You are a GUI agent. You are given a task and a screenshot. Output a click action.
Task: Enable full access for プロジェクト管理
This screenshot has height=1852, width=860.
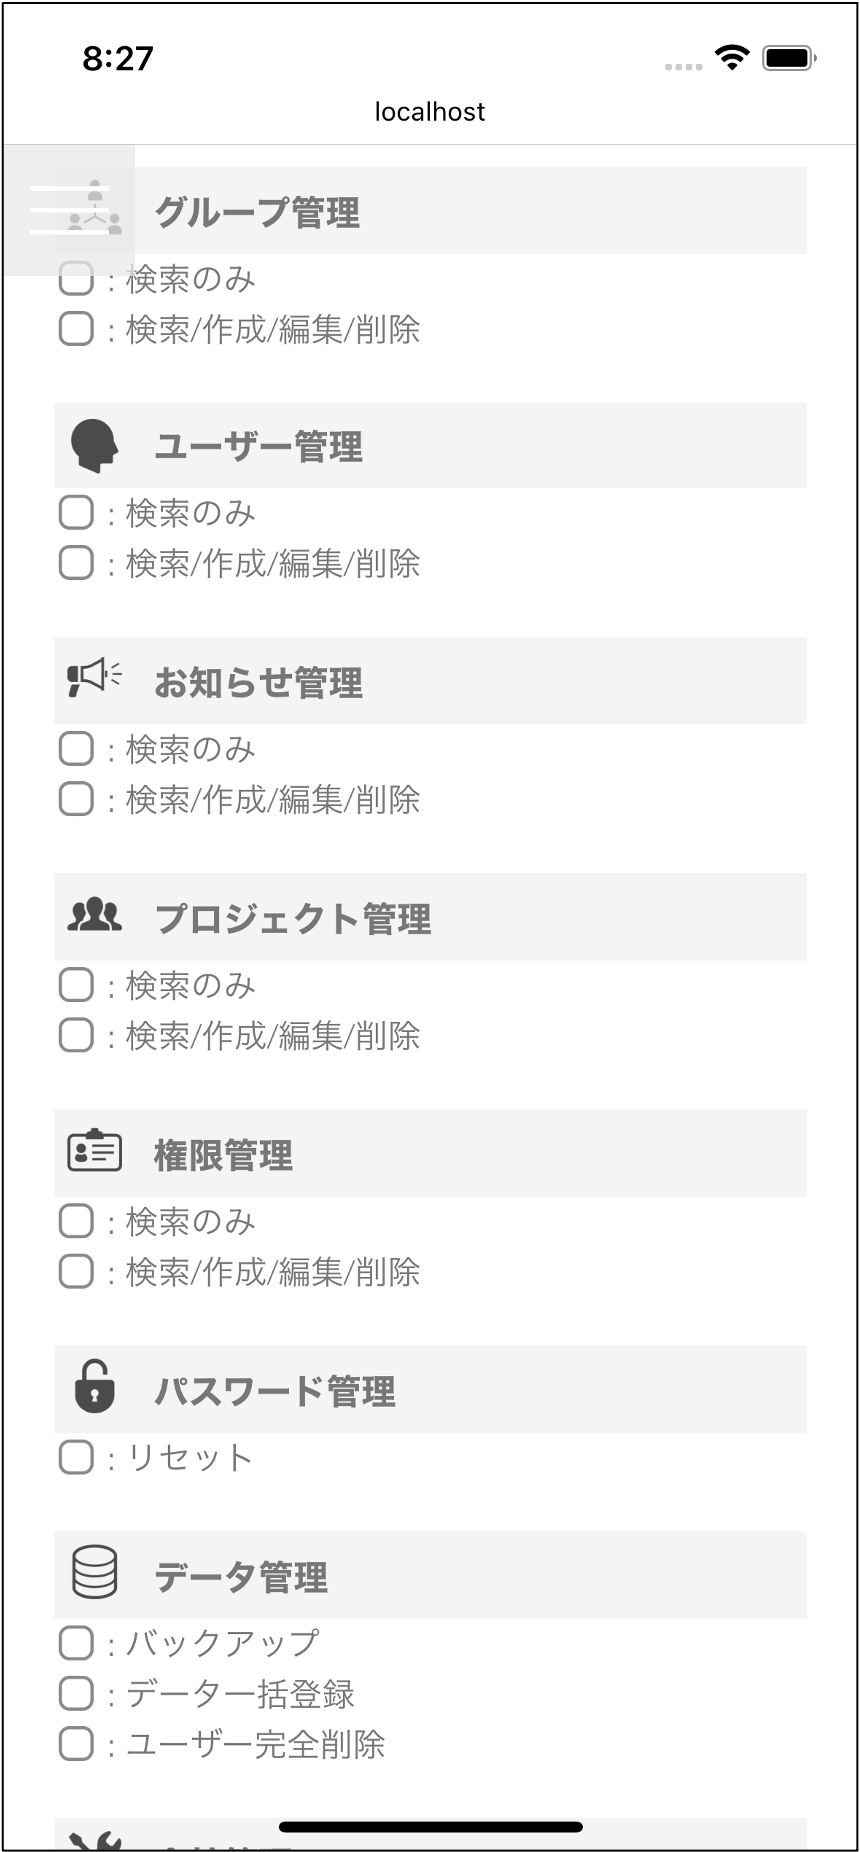click(x=76, y=1035)
